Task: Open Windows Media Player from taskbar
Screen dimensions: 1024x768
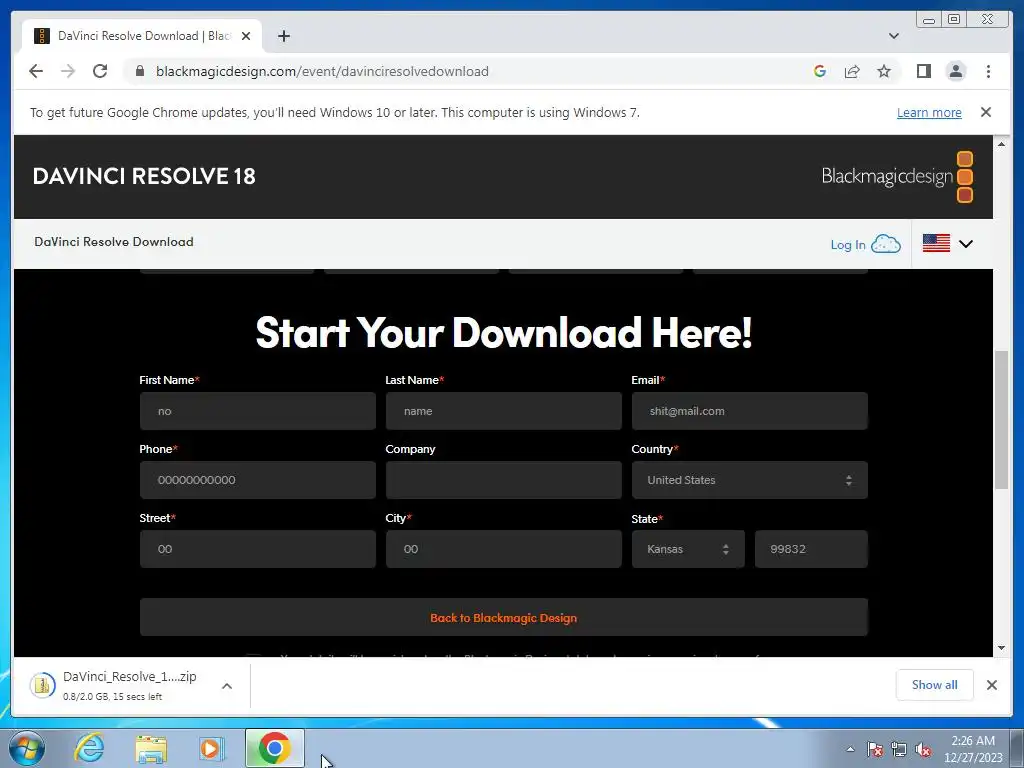Action: tap(212, 748)
